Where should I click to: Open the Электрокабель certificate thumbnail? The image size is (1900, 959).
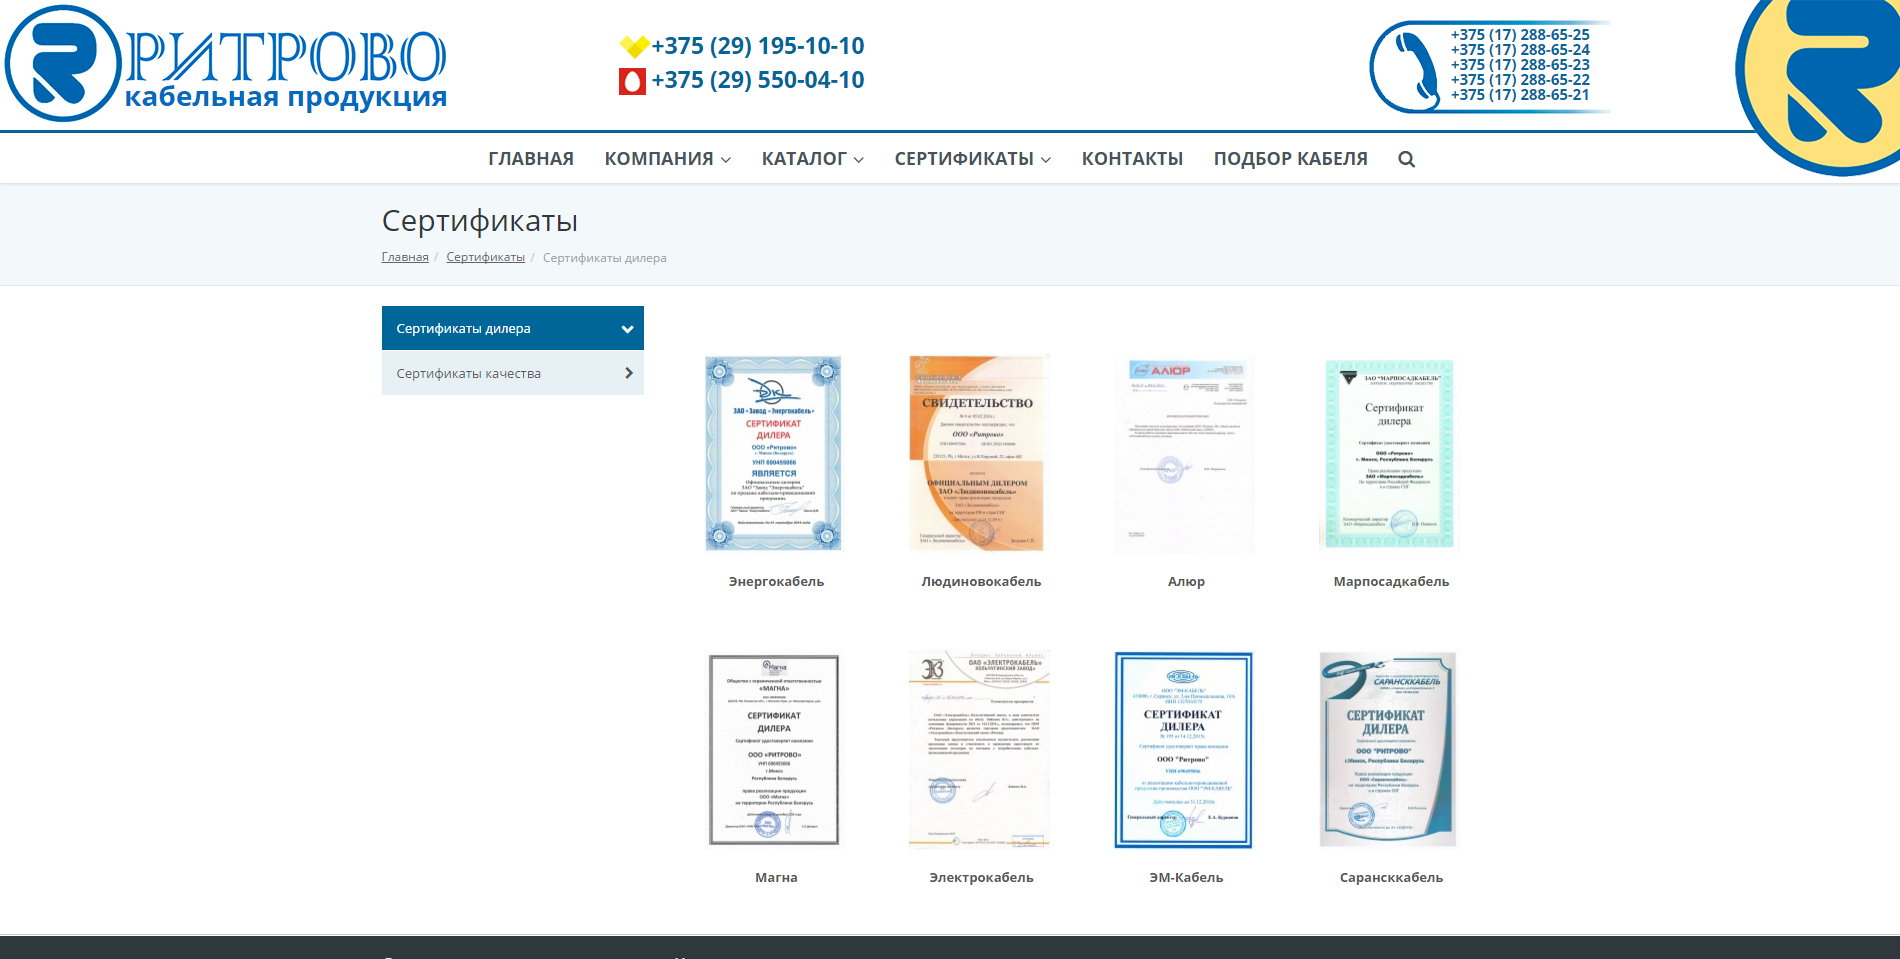click(x=979, y=749)
